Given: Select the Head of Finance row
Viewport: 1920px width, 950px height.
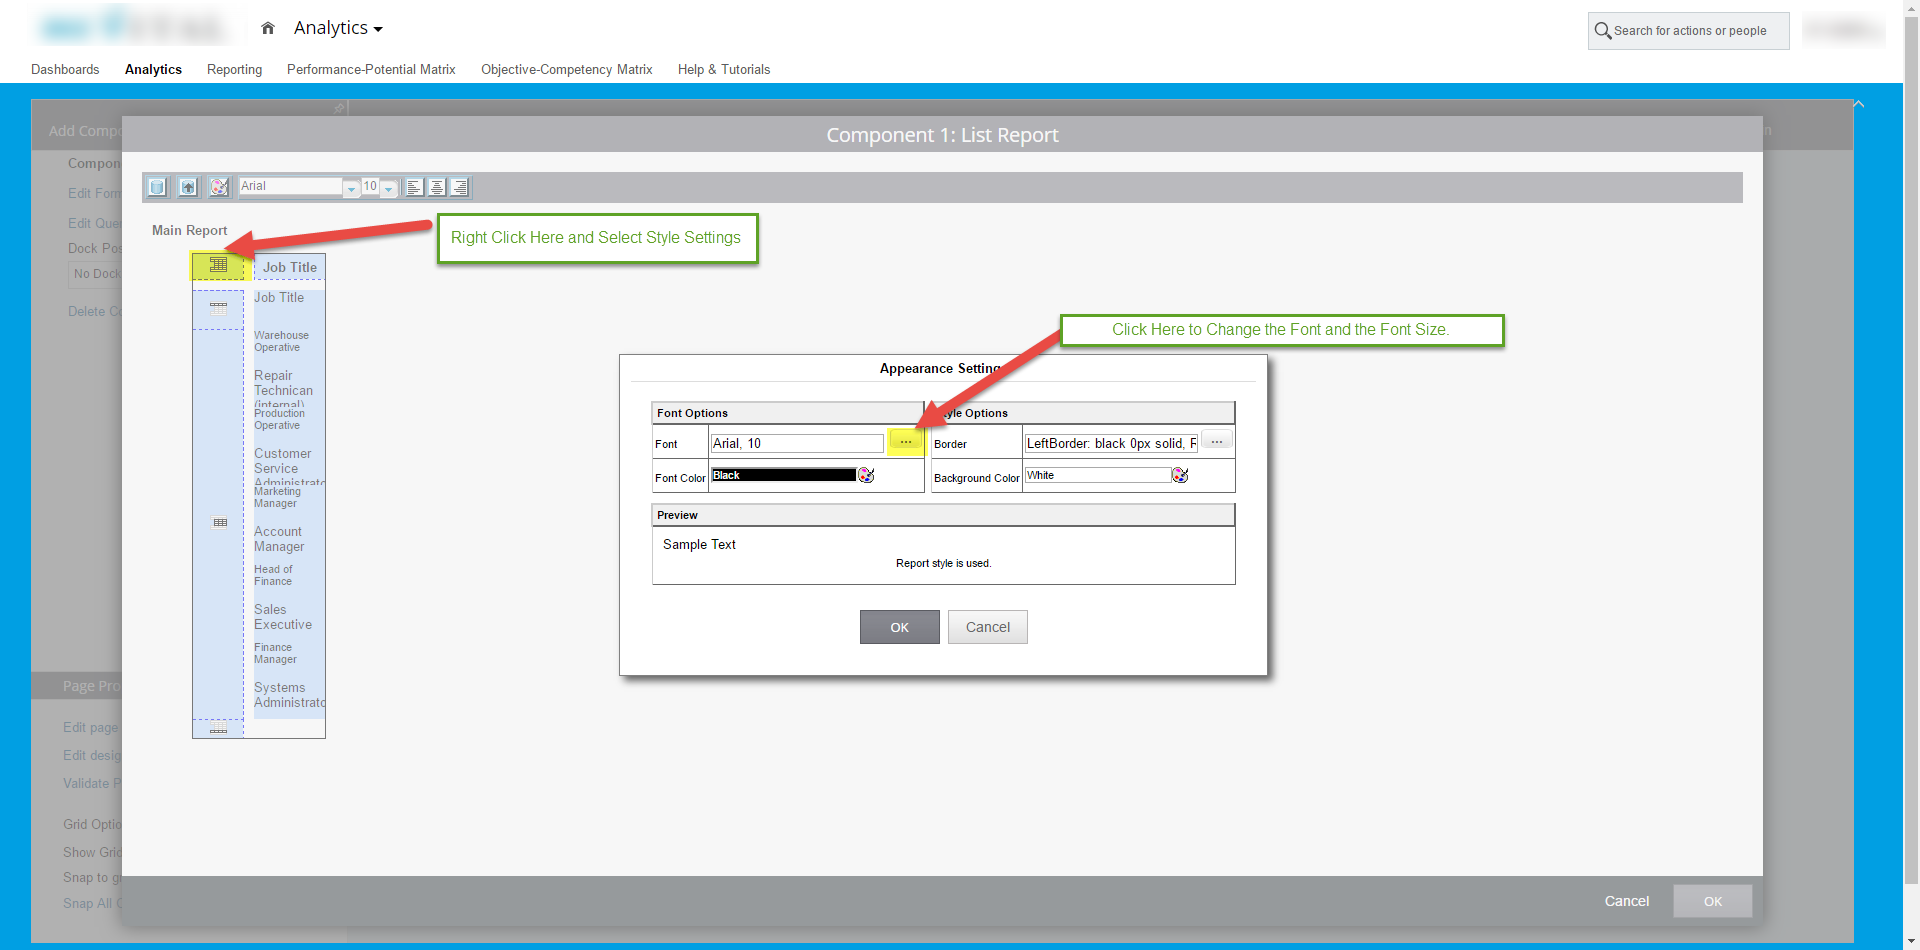Looking at the screenshot, I should click(273, 575).
